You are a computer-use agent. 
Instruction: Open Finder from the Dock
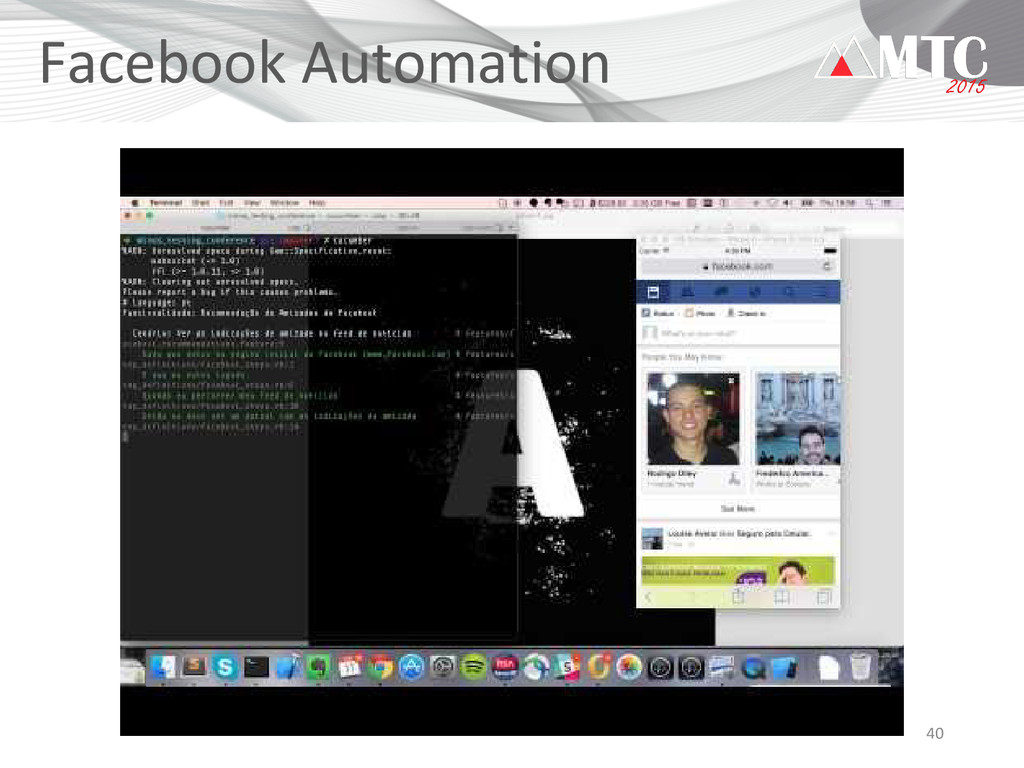pyautogui.click(x=162, y=667)
